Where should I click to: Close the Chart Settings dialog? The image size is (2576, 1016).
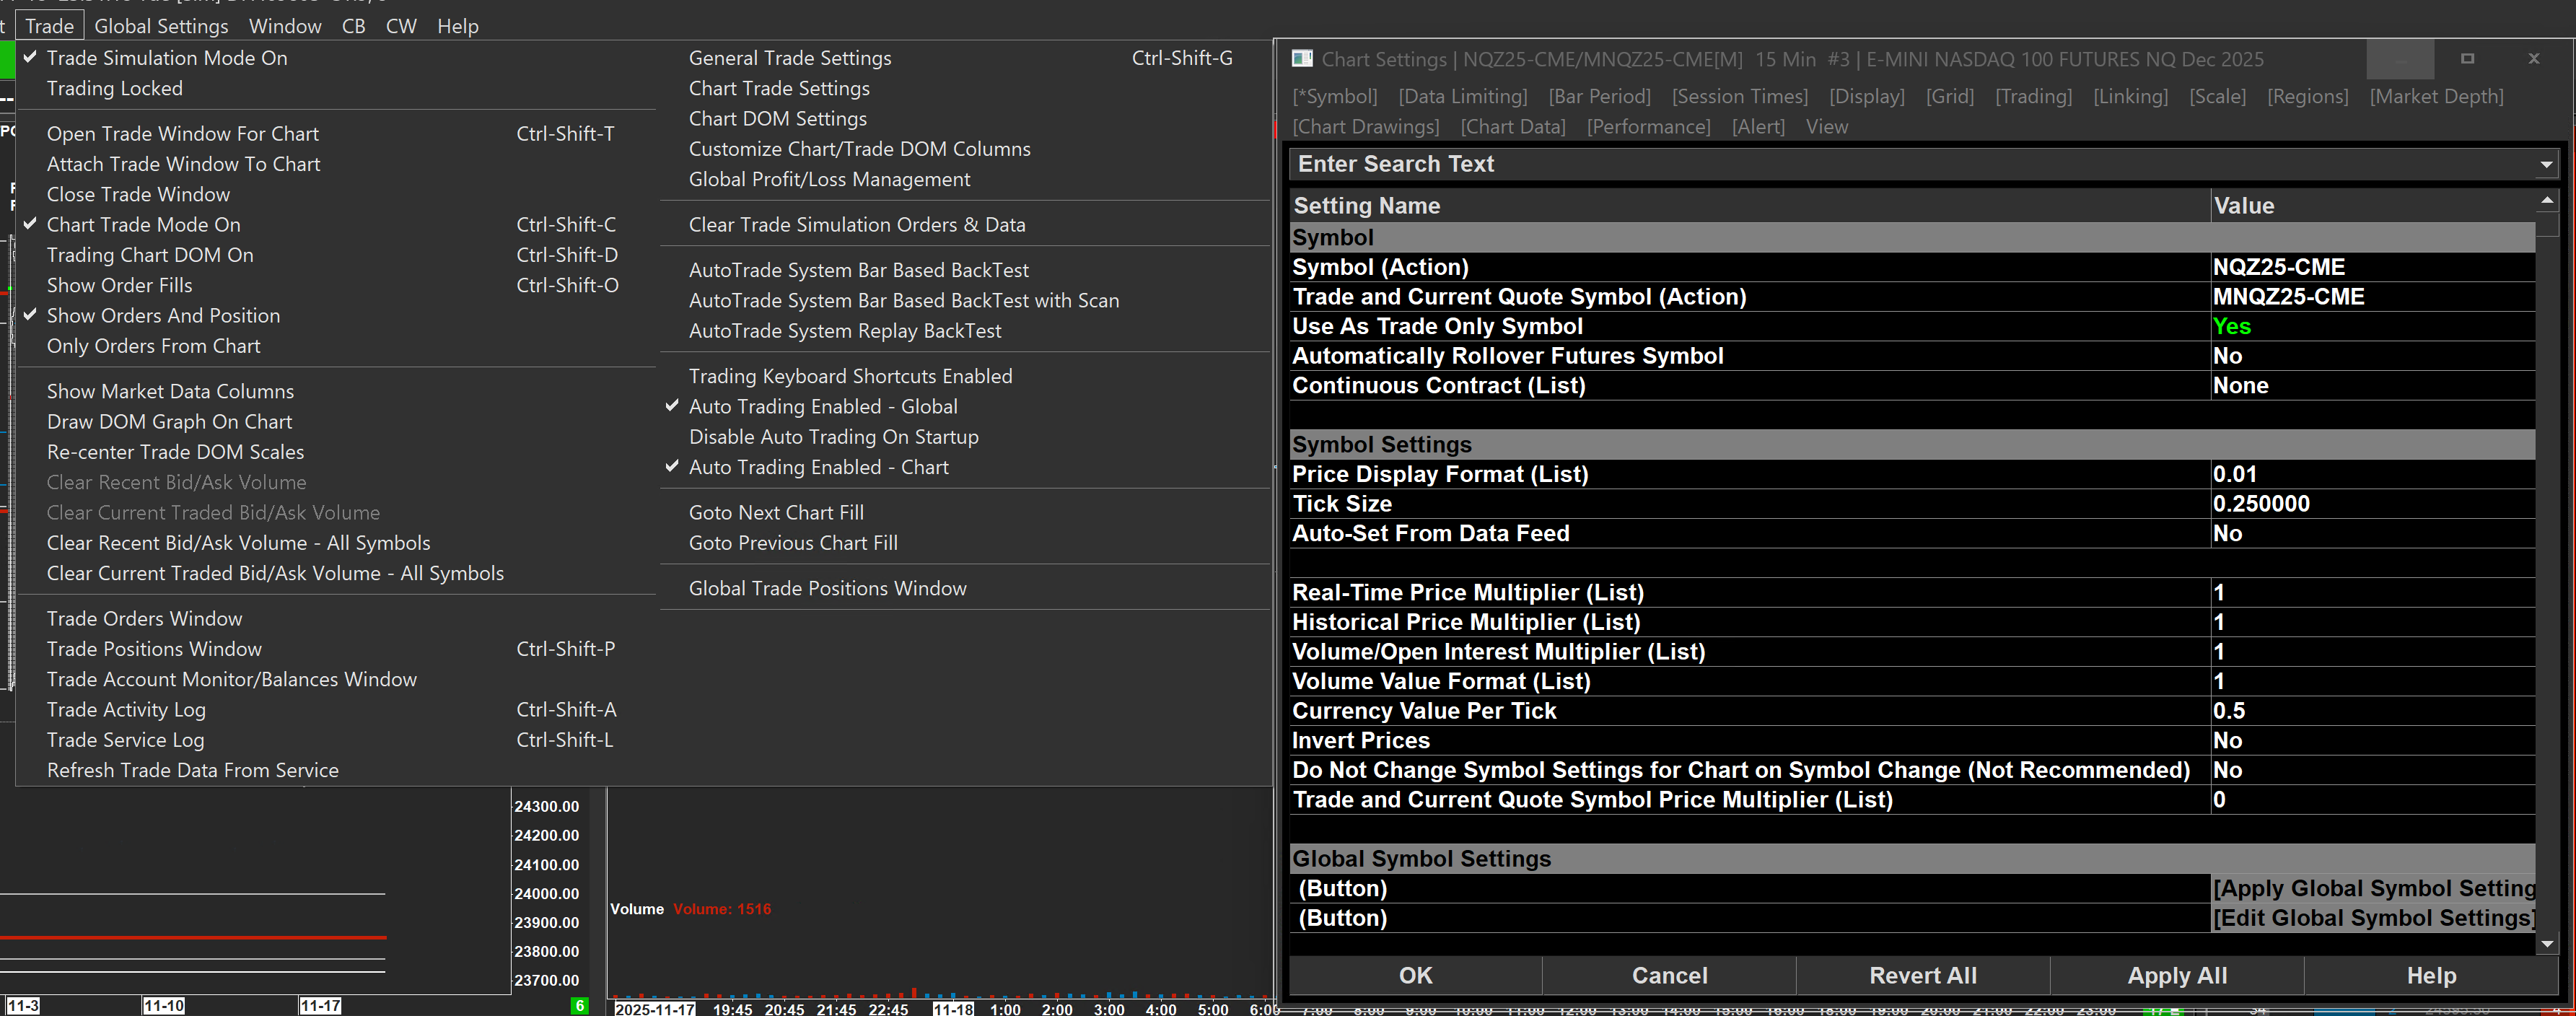pos(2533,59)
